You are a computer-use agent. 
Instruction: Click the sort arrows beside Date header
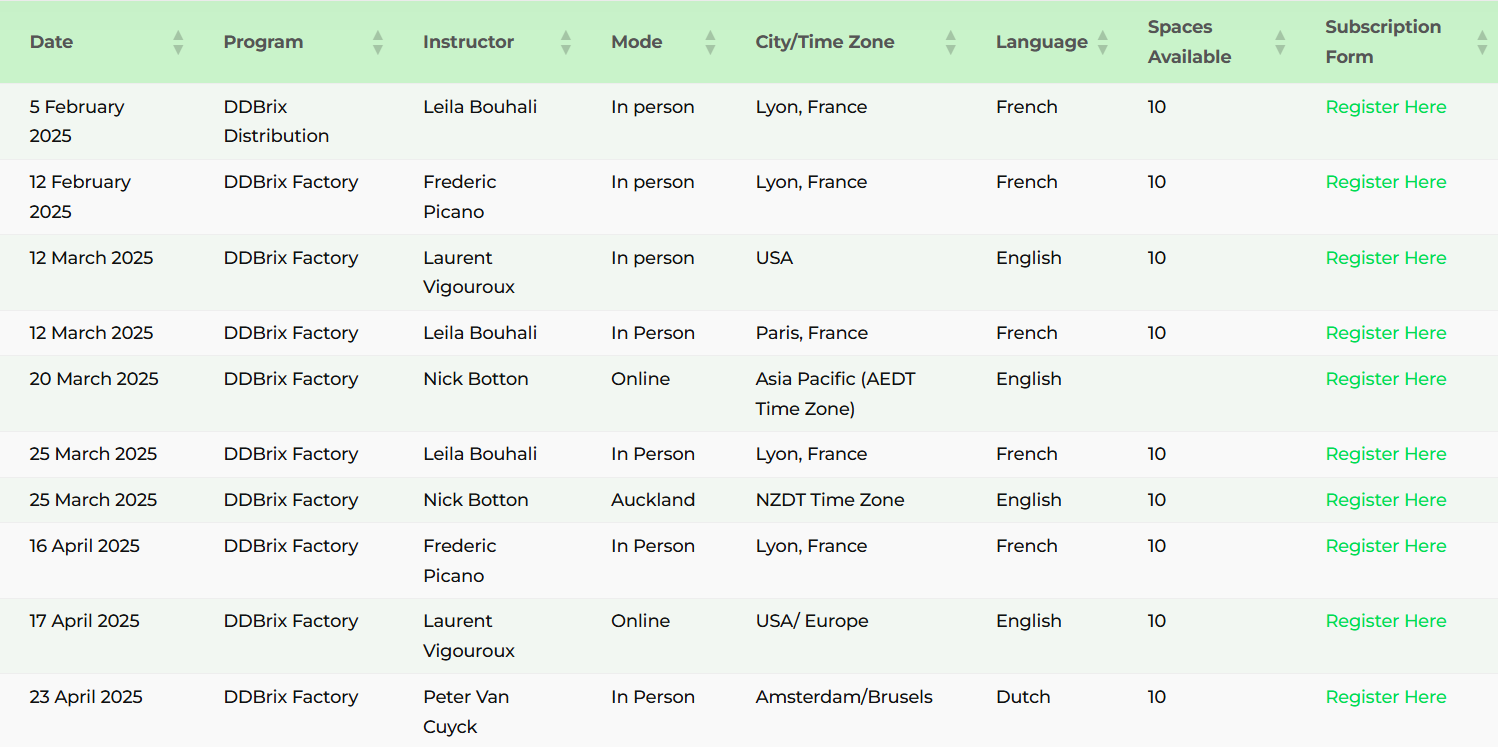(x=178, y=42)
